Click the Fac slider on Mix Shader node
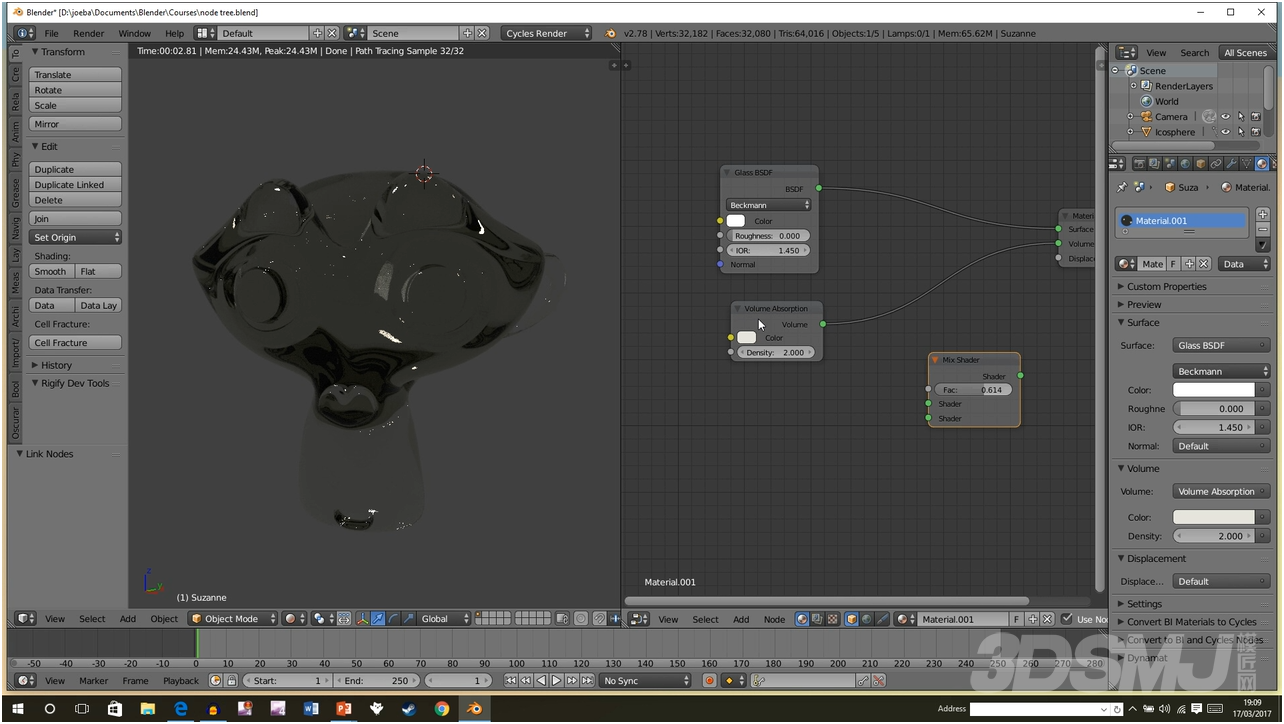 pos(972,390)
